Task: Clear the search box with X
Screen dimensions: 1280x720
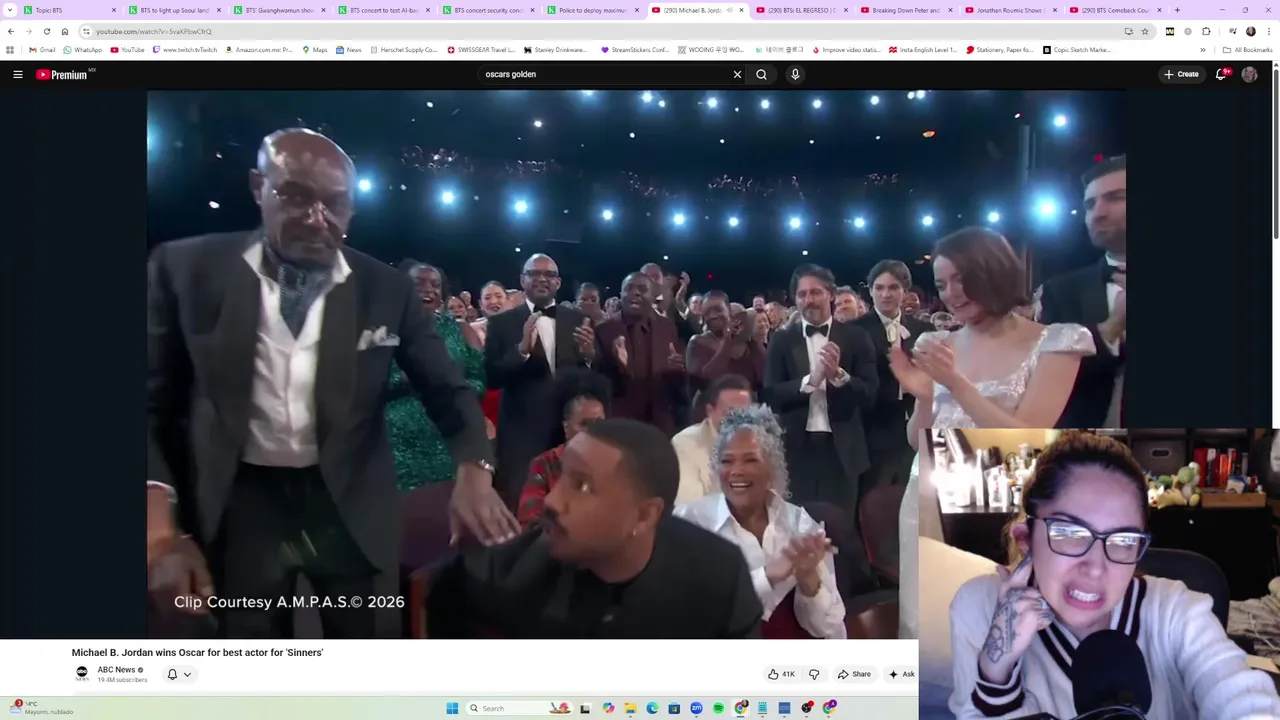Action: (x=738, y=74)
